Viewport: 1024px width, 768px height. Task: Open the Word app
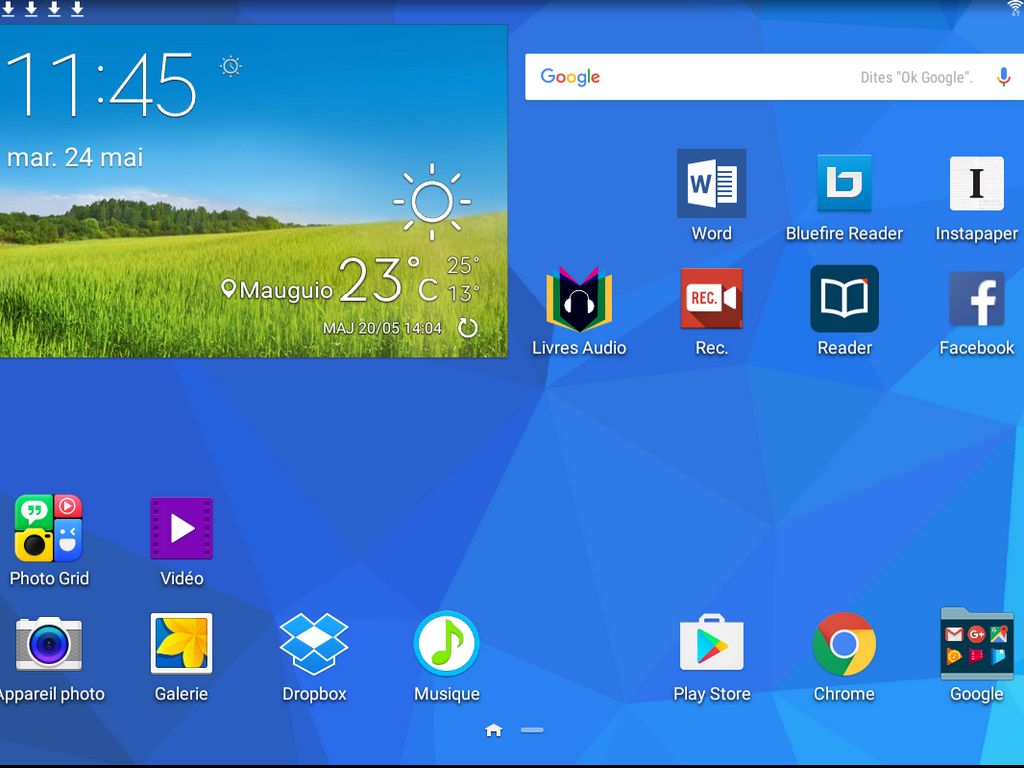[711, 184]
